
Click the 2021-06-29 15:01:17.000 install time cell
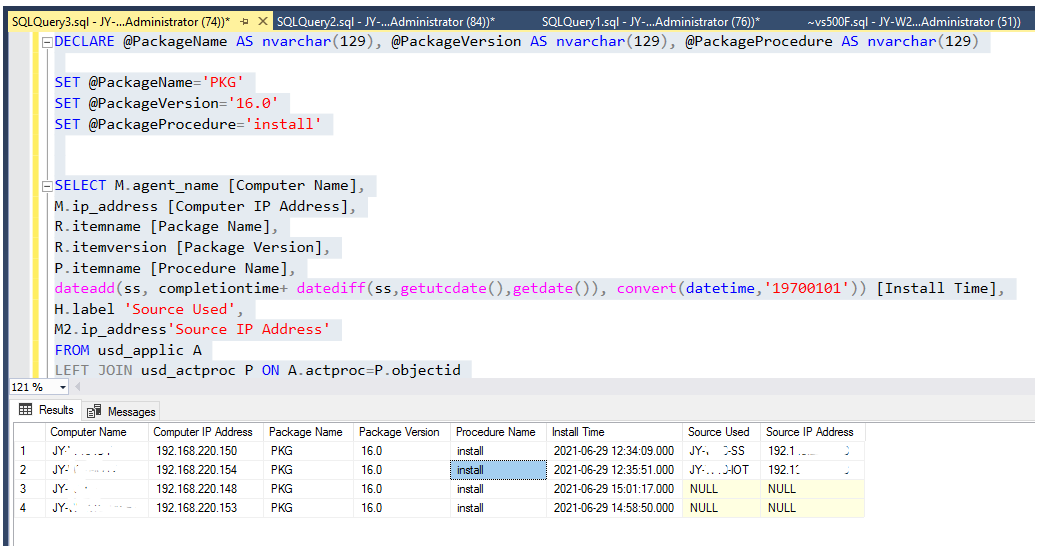[613, 489]
